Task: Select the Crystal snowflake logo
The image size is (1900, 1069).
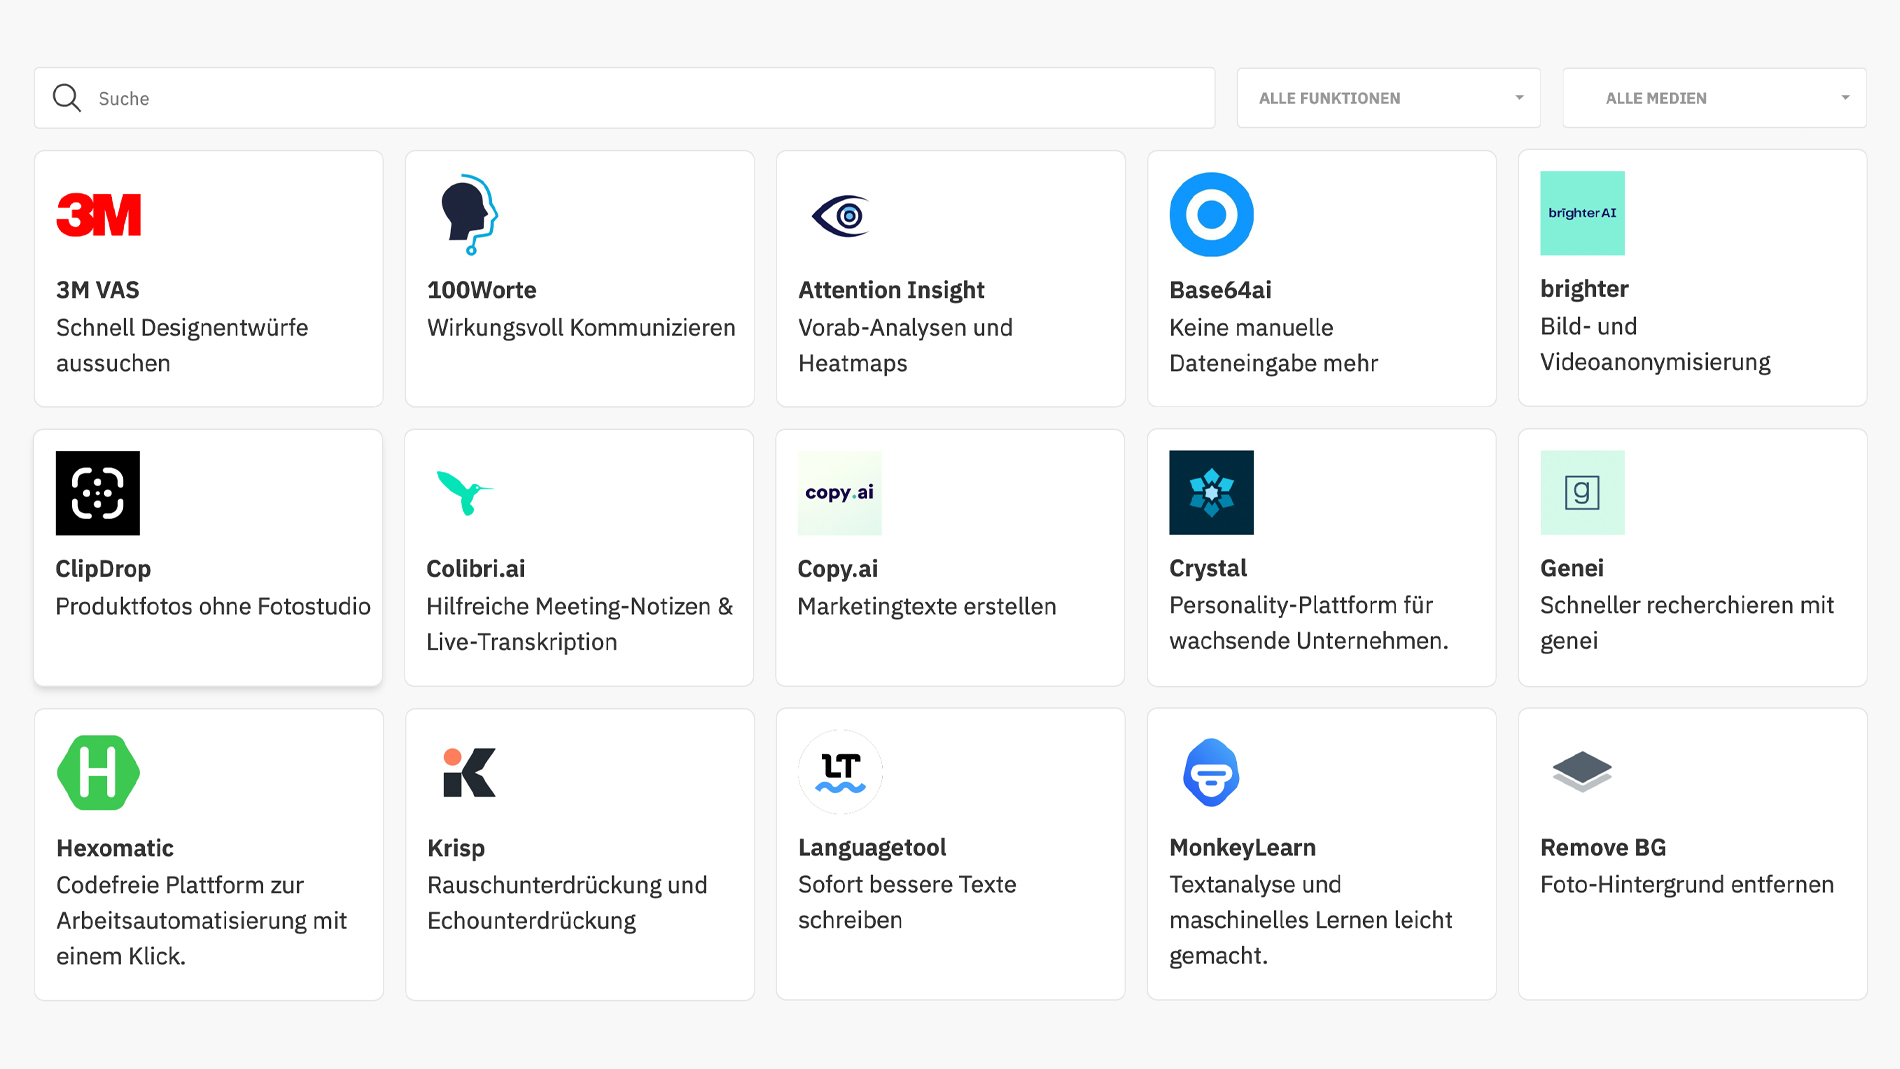Action: click(1211, 492)
